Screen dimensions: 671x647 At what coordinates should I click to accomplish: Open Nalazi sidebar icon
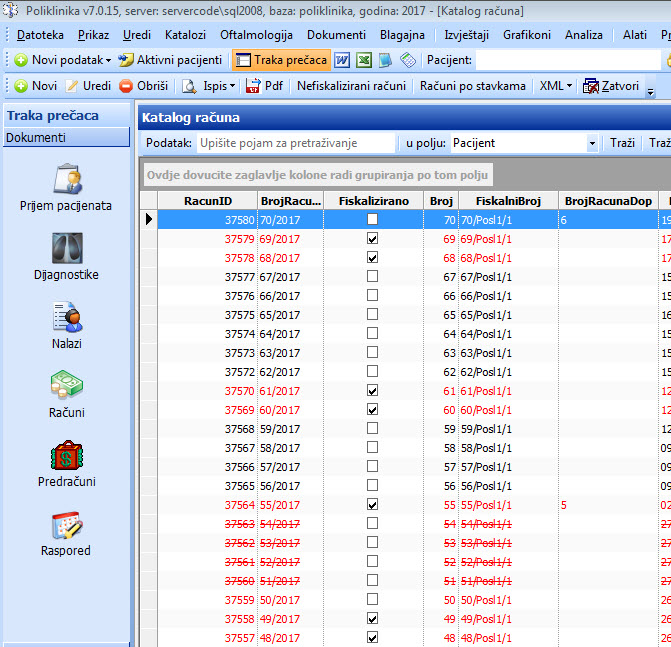coord(66,317)
